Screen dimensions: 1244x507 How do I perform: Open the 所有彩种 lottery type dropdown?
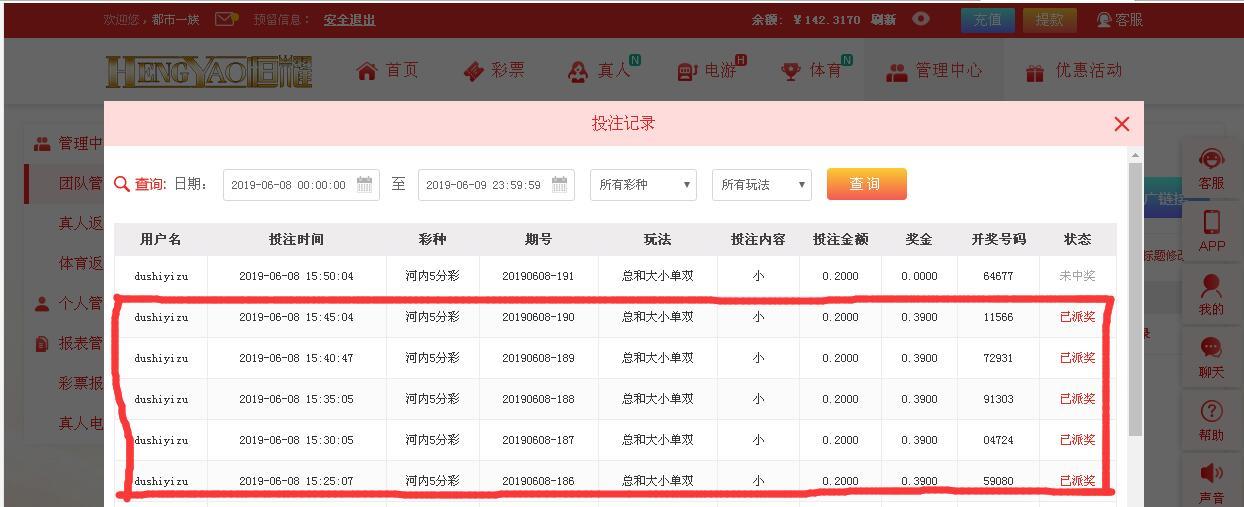click(643, 185)
